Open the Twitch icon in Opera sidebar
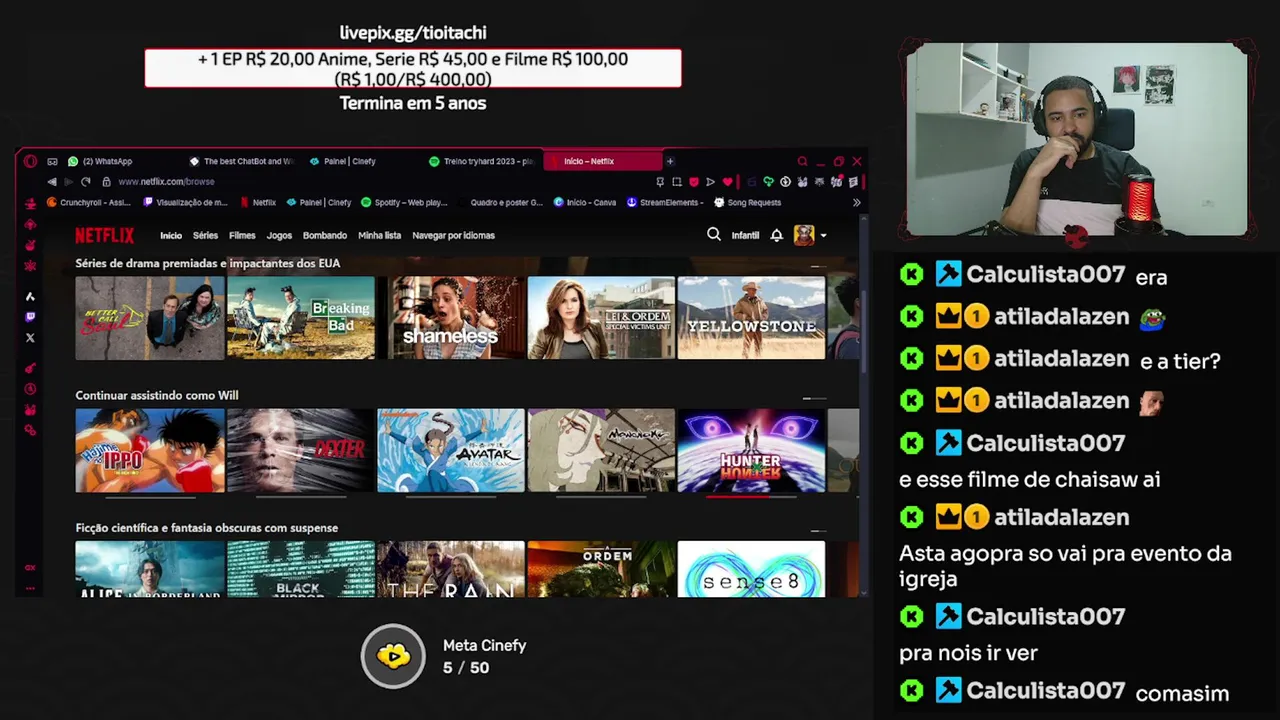 point(30,317)
